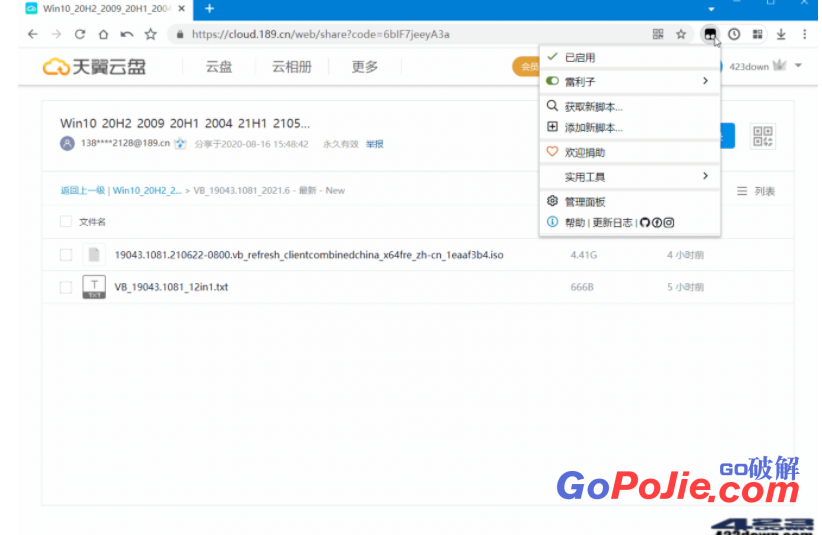Click the lock icon in address bar

(180, 35)
